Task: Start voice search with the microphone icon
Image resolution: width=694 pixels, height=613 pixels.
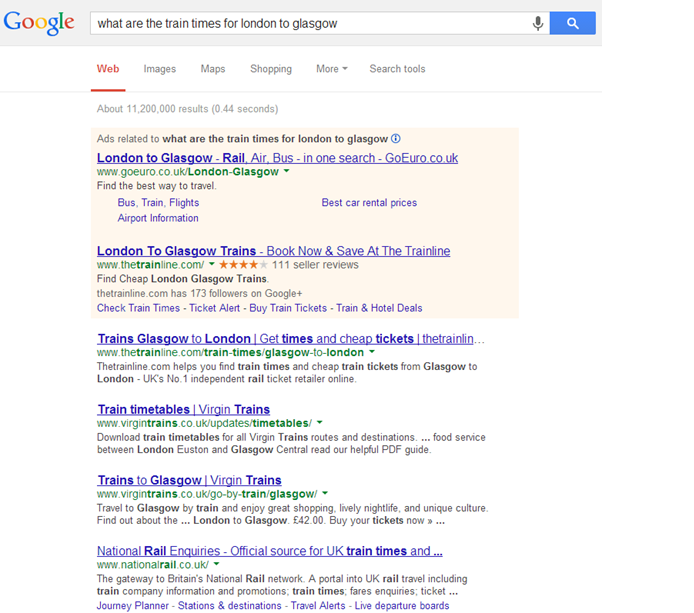Action: pos(538,23)
